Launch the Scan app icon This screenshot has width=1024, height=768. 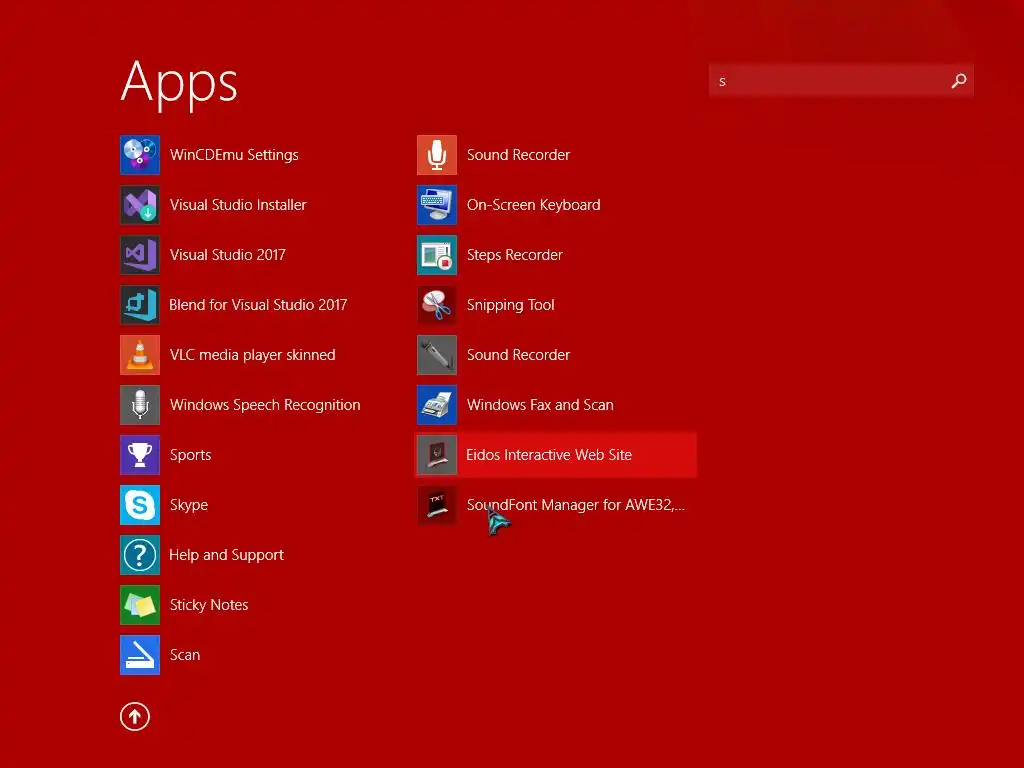[x=140, y=654]
